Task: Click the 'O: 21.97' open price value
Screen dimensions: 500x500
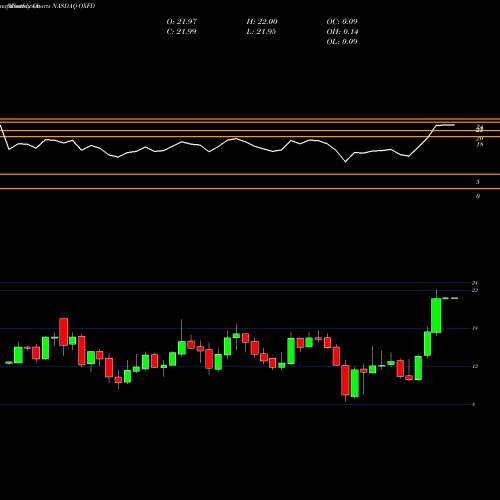Action: (182, 22)
